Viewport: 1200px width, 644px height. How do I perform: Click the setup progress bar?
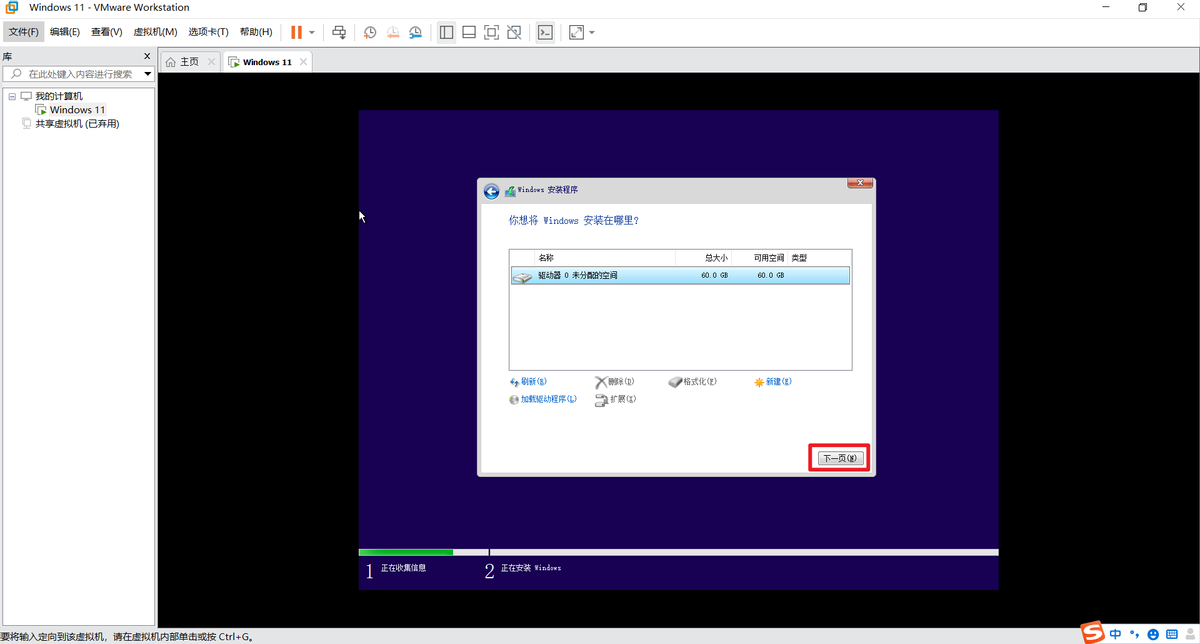(x=678, y=552)
